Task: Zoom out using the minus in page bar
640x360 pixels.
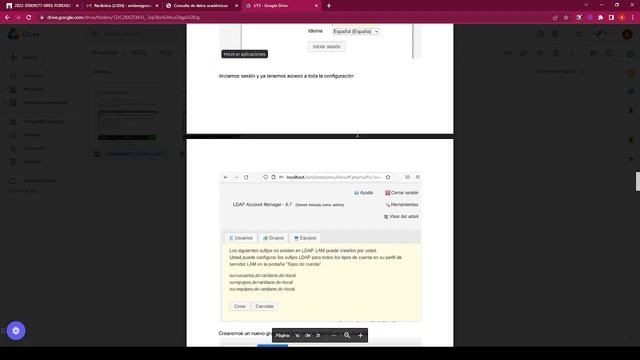Action: [x=334, y=336]
